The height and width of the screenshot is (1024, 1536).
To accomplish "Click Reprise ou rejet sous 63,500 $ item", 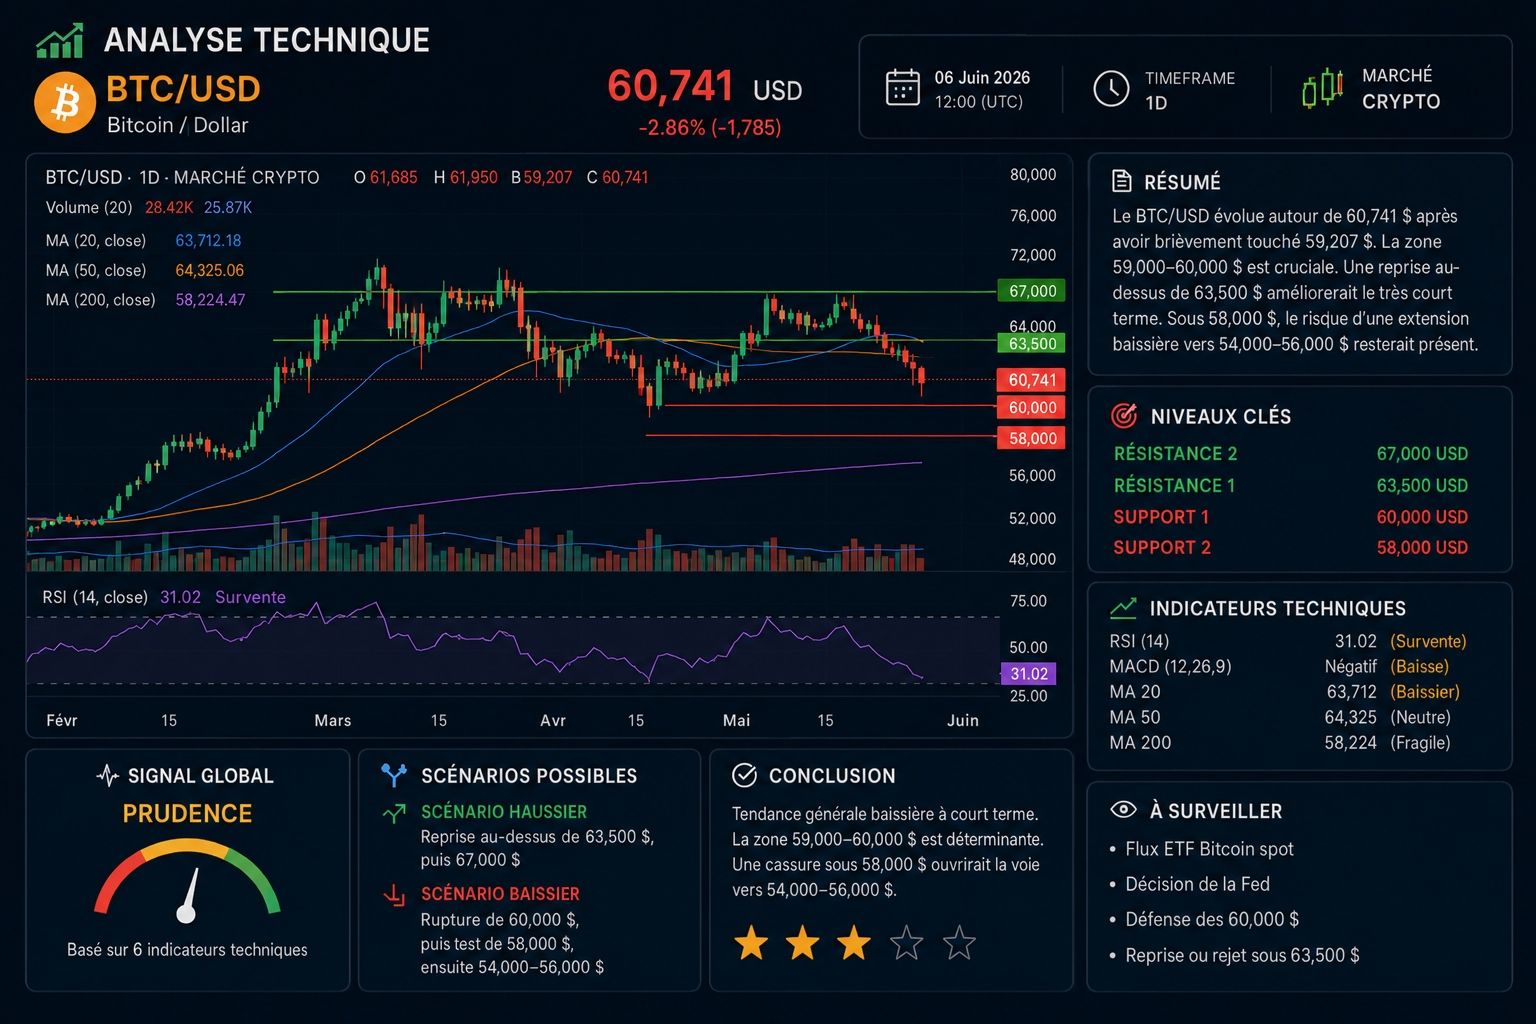I will [1234, 955].
